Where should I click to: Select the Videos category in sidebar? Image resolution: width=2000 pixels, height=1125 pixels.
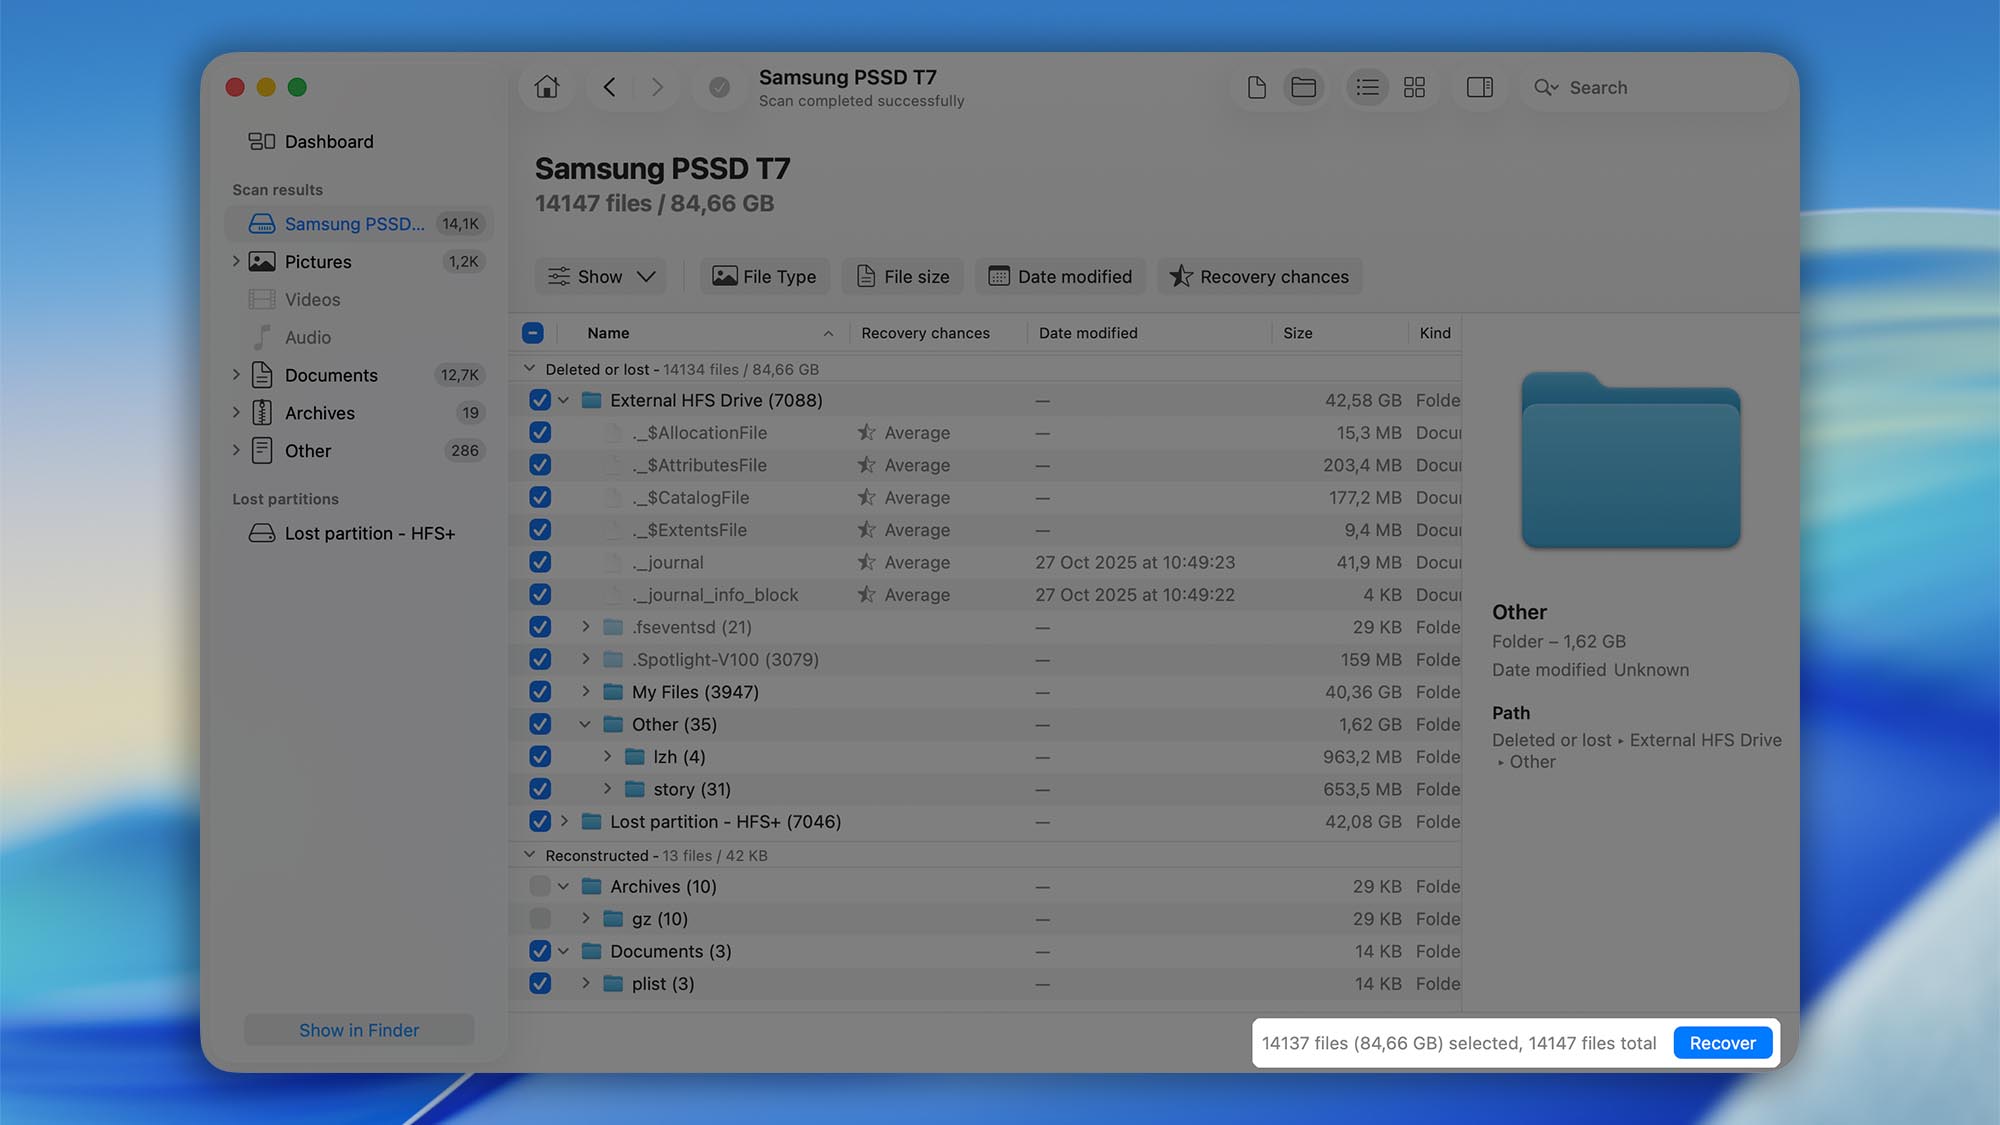pos(312,299)
